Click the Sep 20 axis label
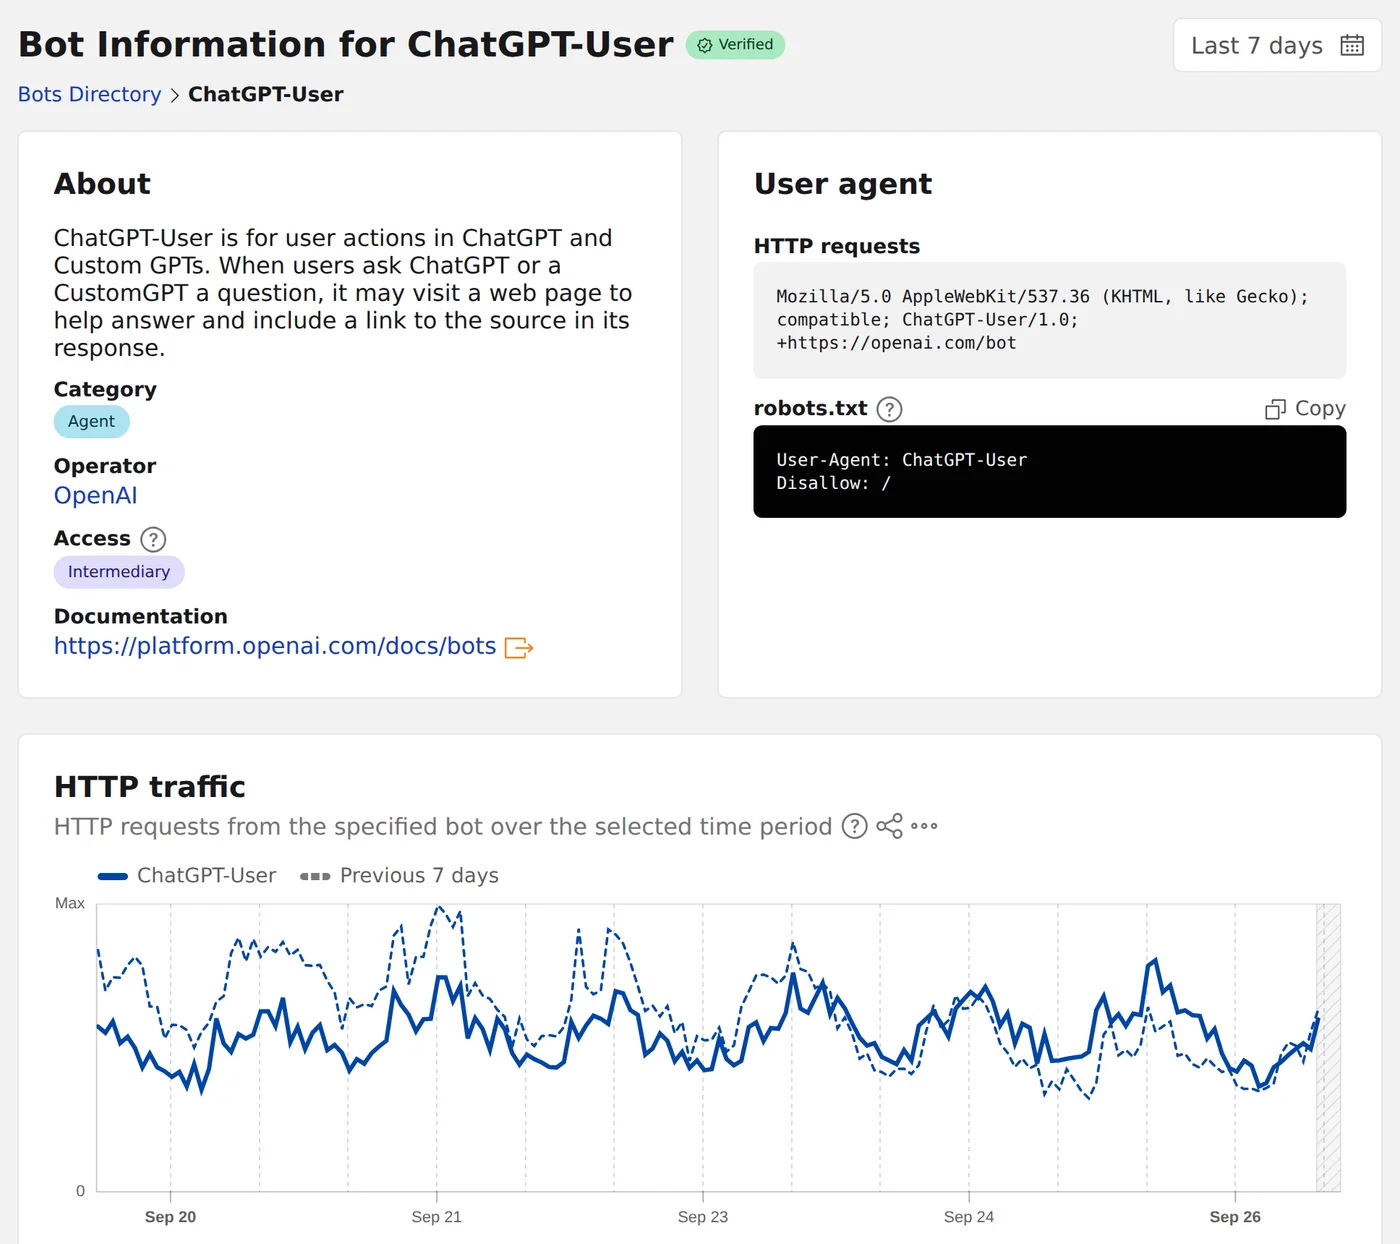Image resolution: width=1400 pixels, height=1244 pixels. [x=170, y=1217]
